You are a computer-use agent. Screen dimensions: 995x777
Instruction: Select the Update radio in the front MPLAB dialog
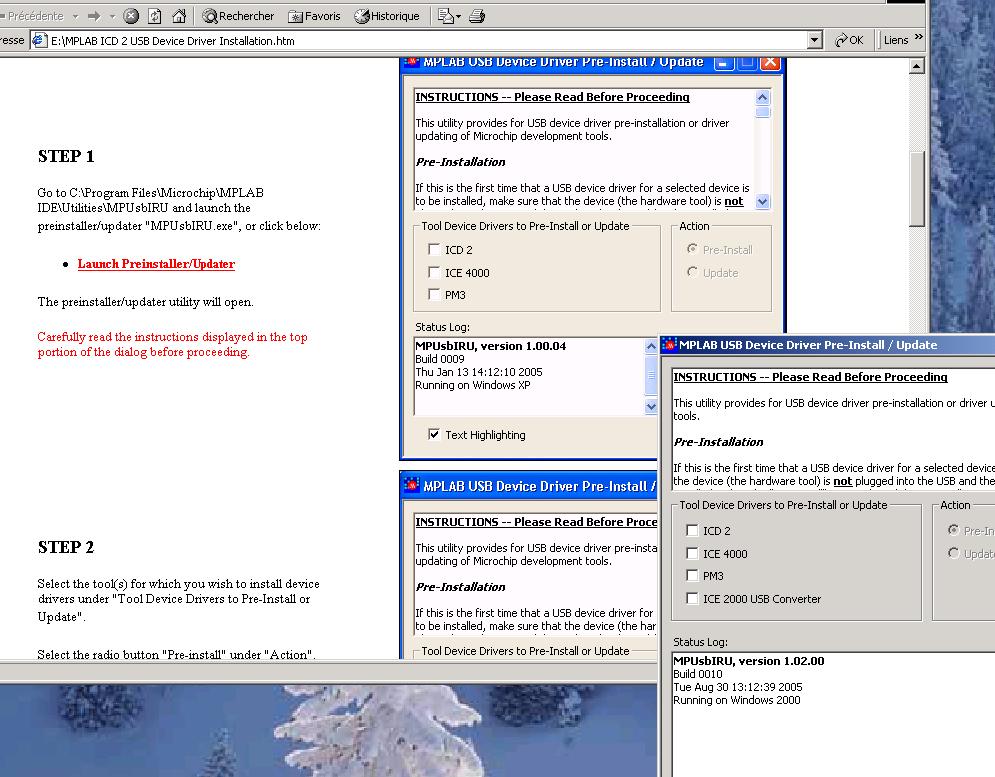click(953, 553)
